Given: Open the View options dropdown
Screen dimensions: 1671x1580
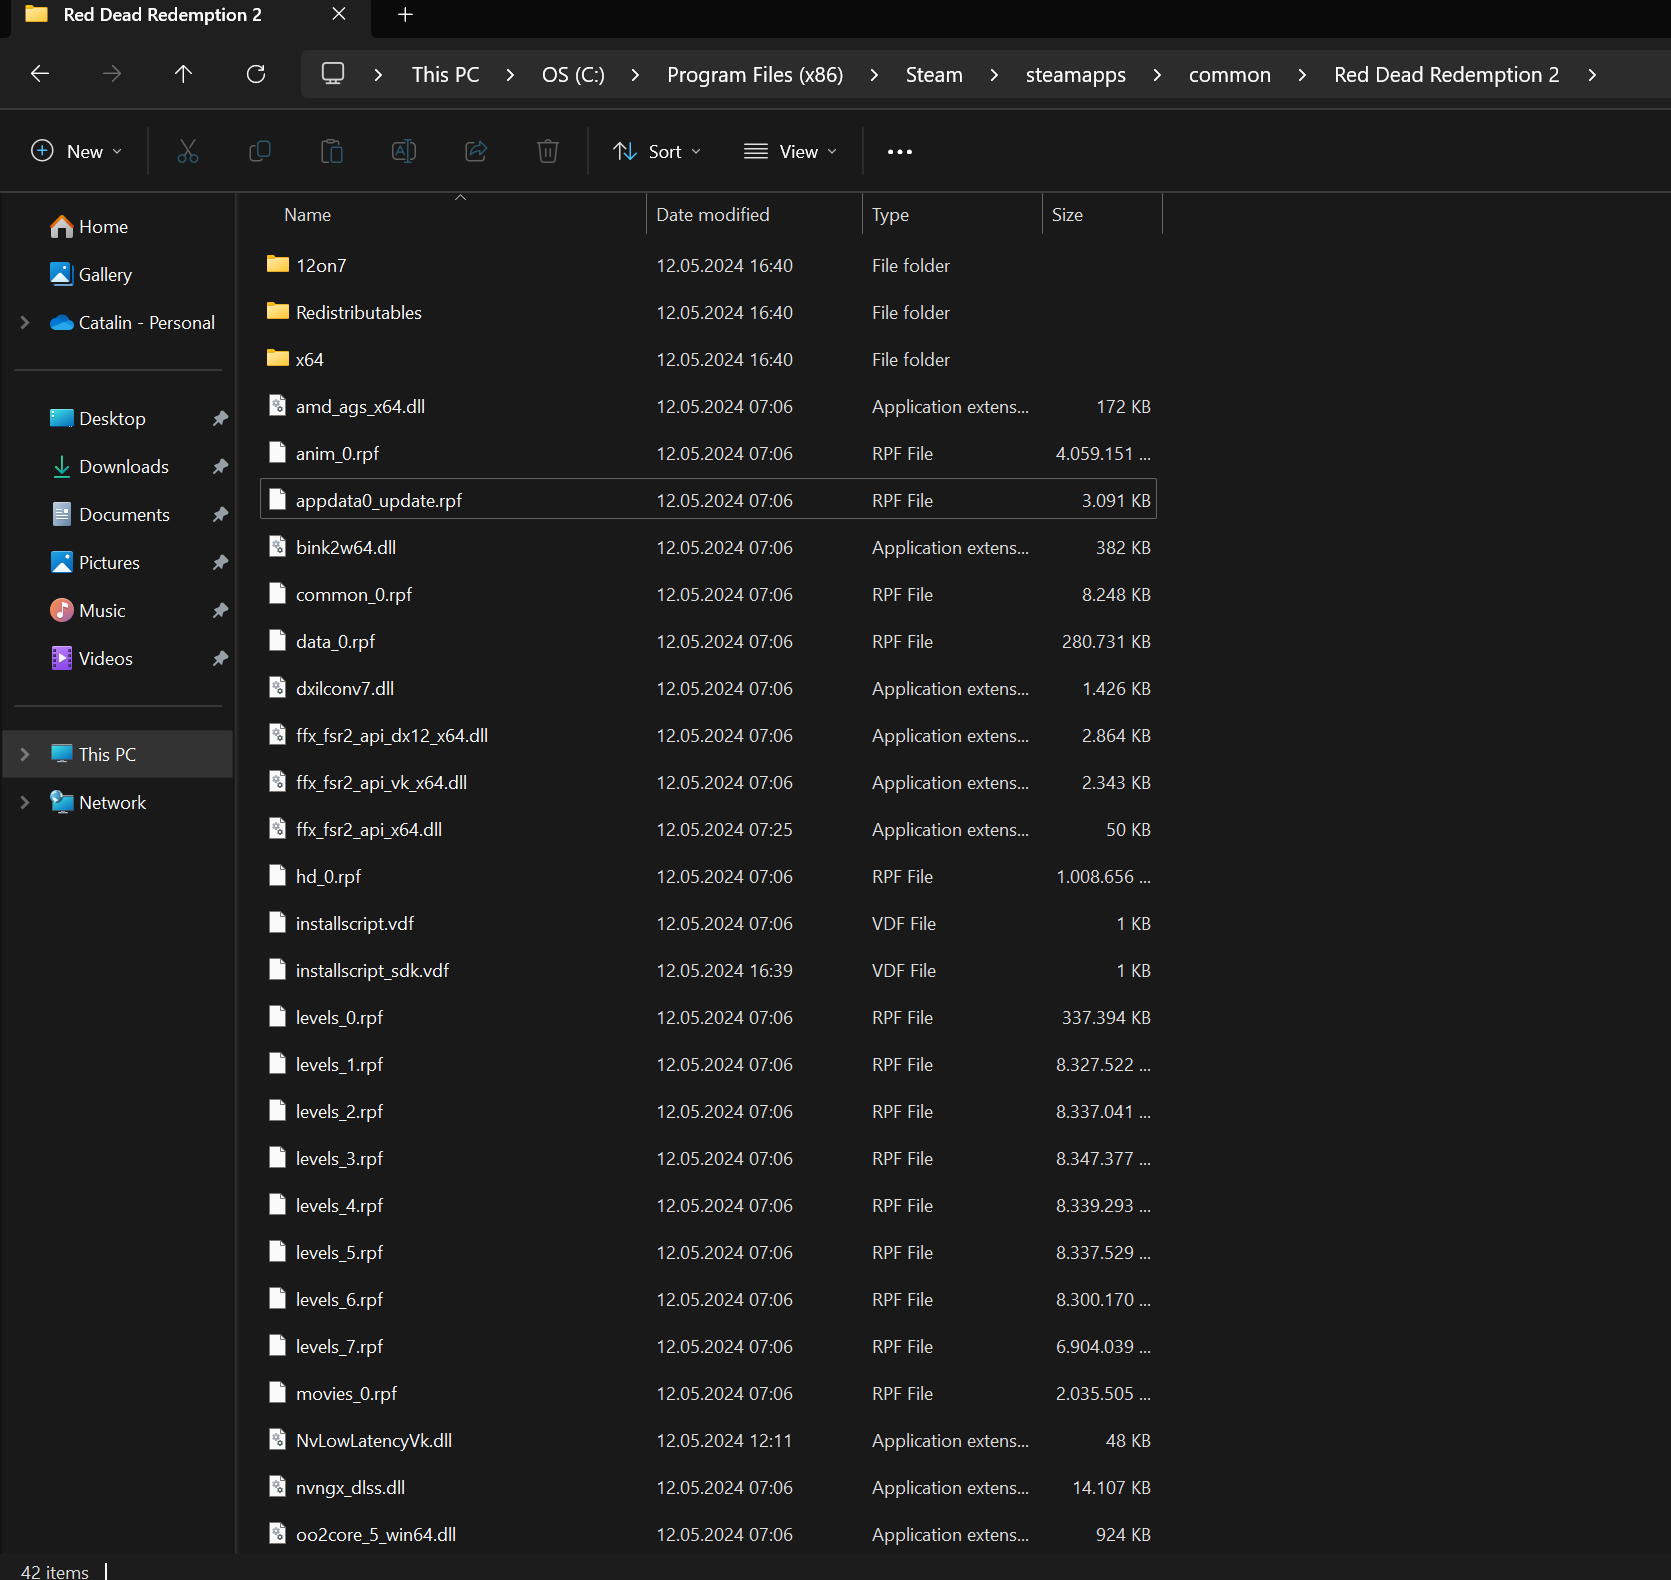Looking at the screenshot, I should [790, 152].
